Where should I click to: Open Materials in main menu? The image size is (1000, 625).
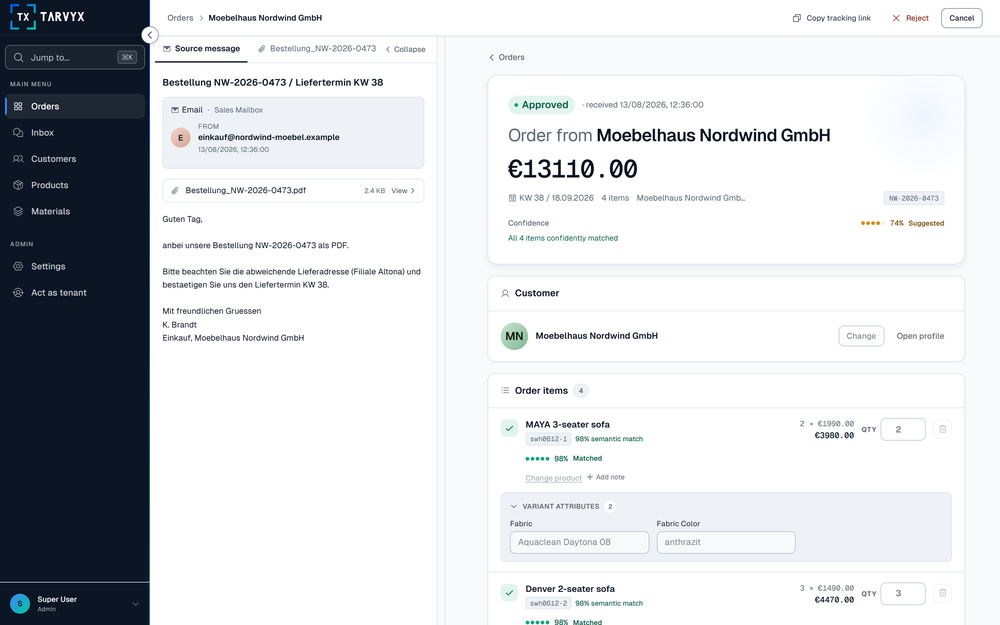click(75, 211)
